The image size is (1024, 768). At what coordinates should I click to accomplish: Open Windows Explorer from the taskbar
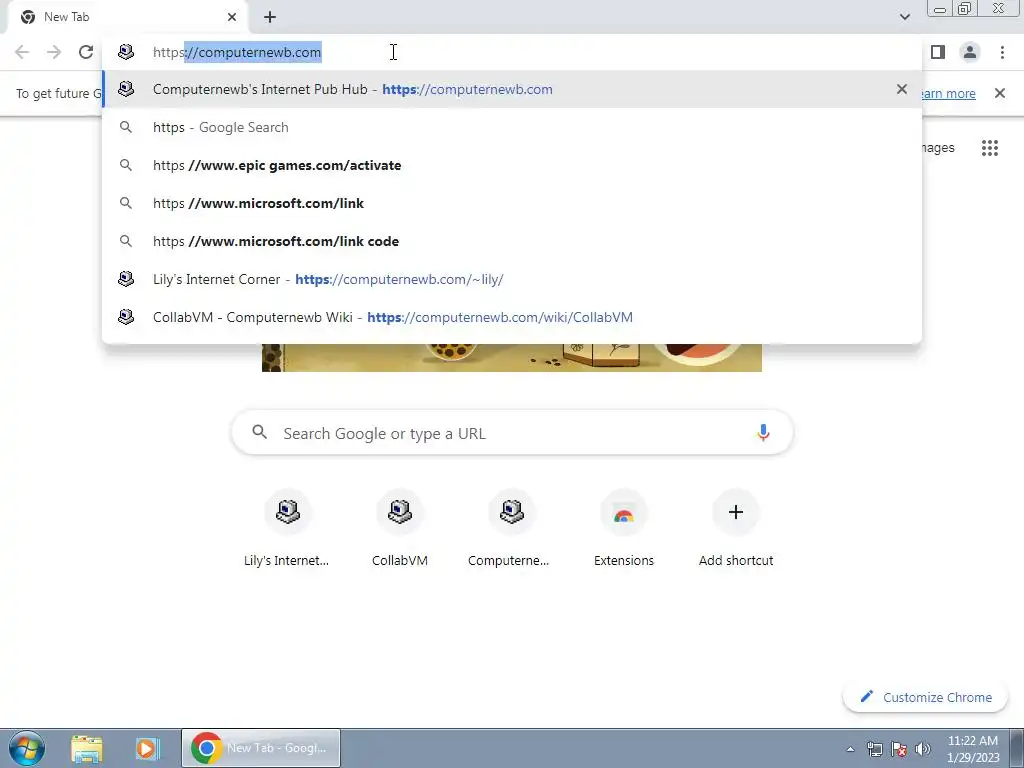[87, 748]
